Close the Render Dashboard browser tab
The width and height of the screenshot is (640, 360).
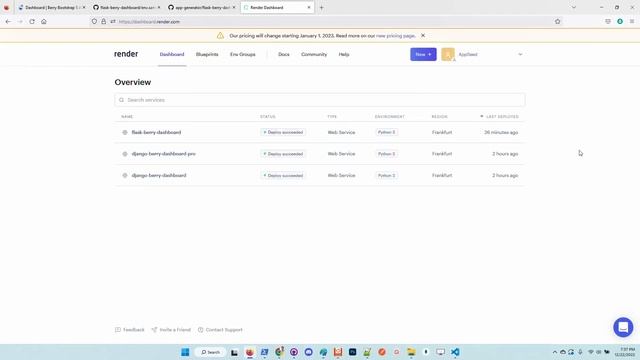(309, 7)
